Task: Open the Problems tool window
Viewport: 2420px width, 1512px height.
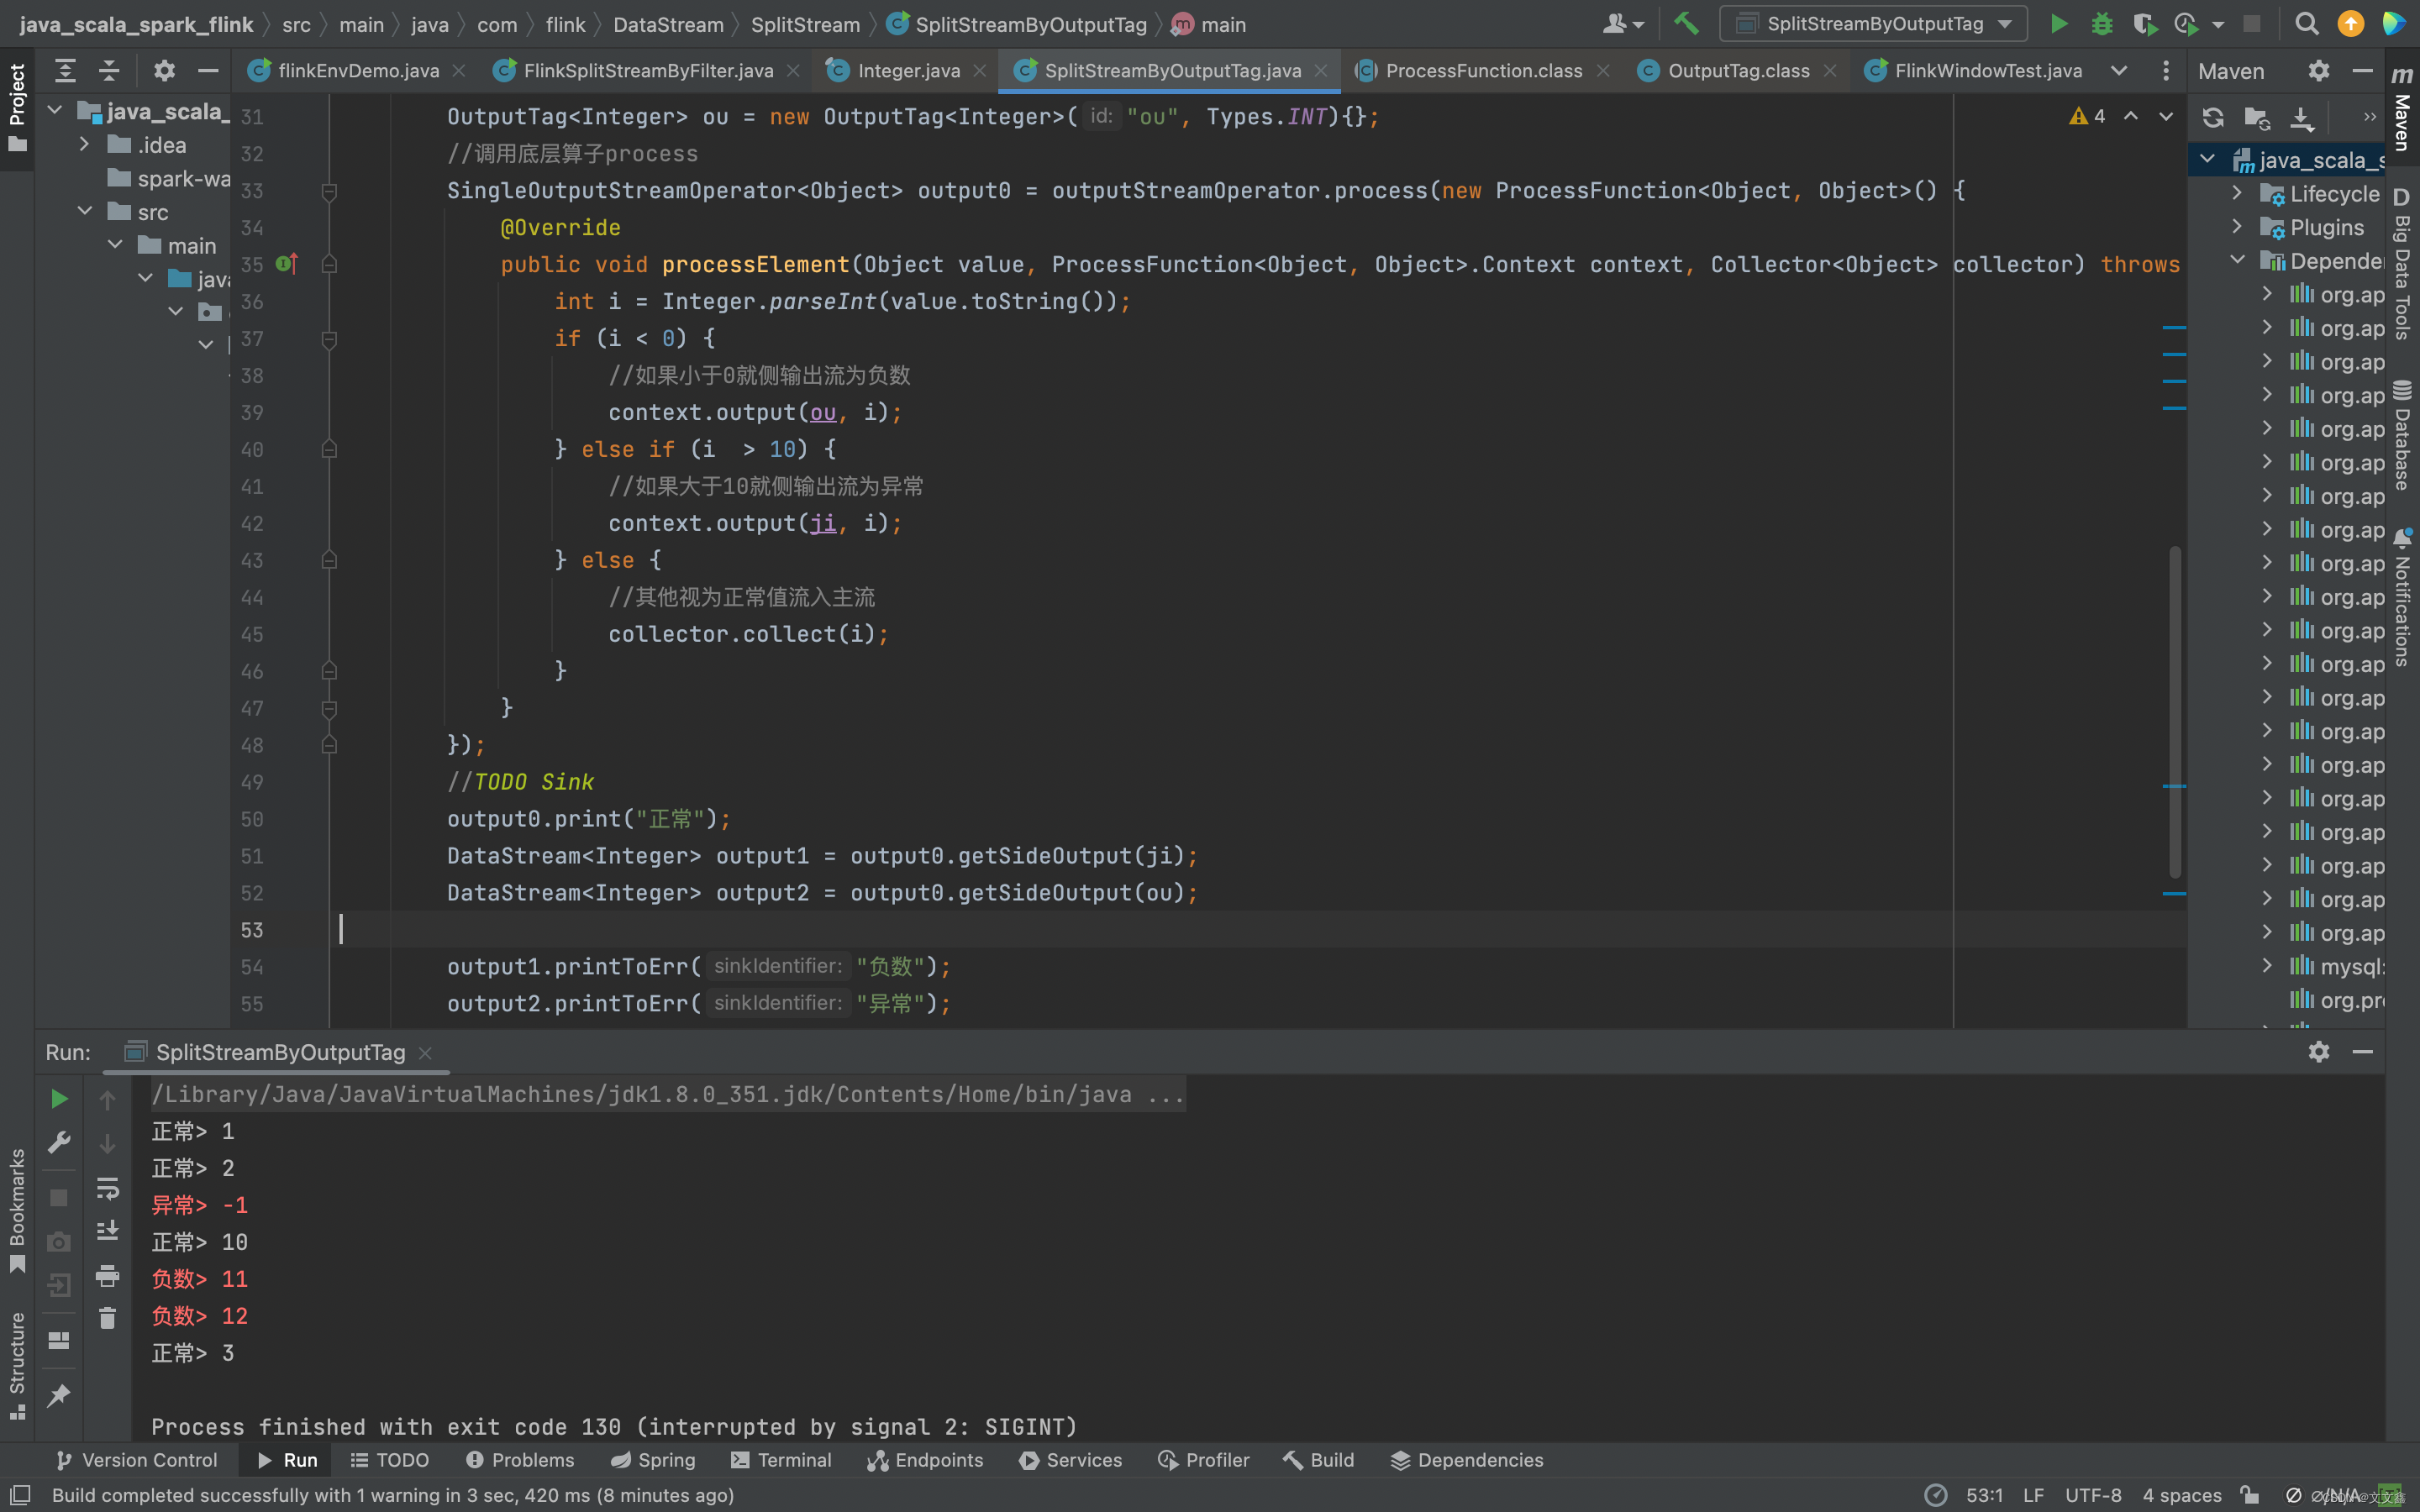Action: click(520, 1460)
